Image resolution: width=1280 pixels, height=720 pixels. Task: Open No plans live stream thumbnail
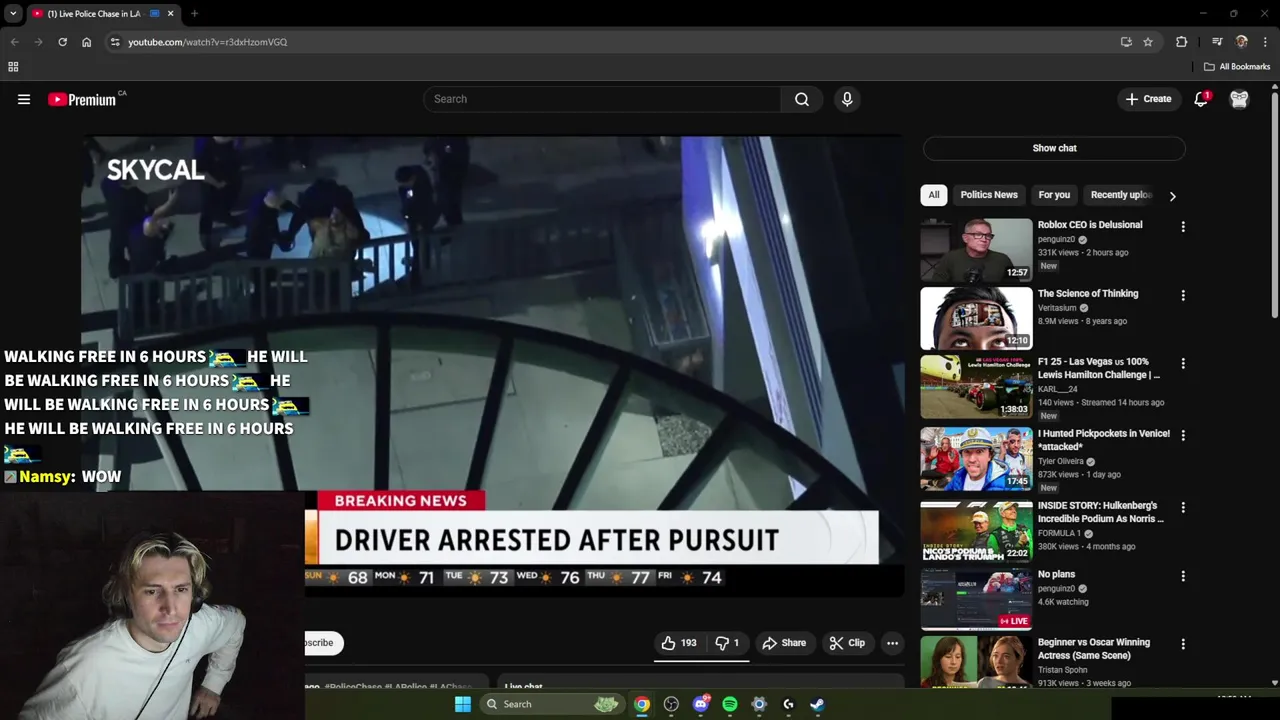tap(976, 599)
